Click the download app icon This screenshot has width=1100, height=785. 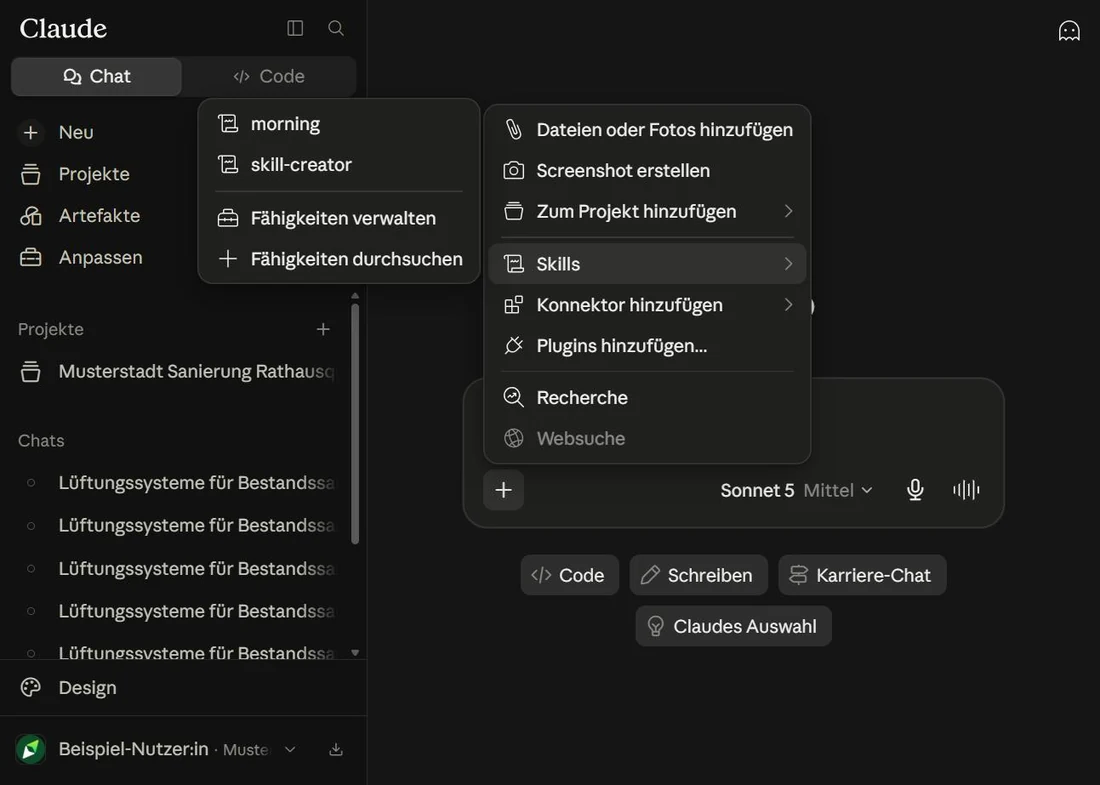pyautogui.click(x=336, y=750)
